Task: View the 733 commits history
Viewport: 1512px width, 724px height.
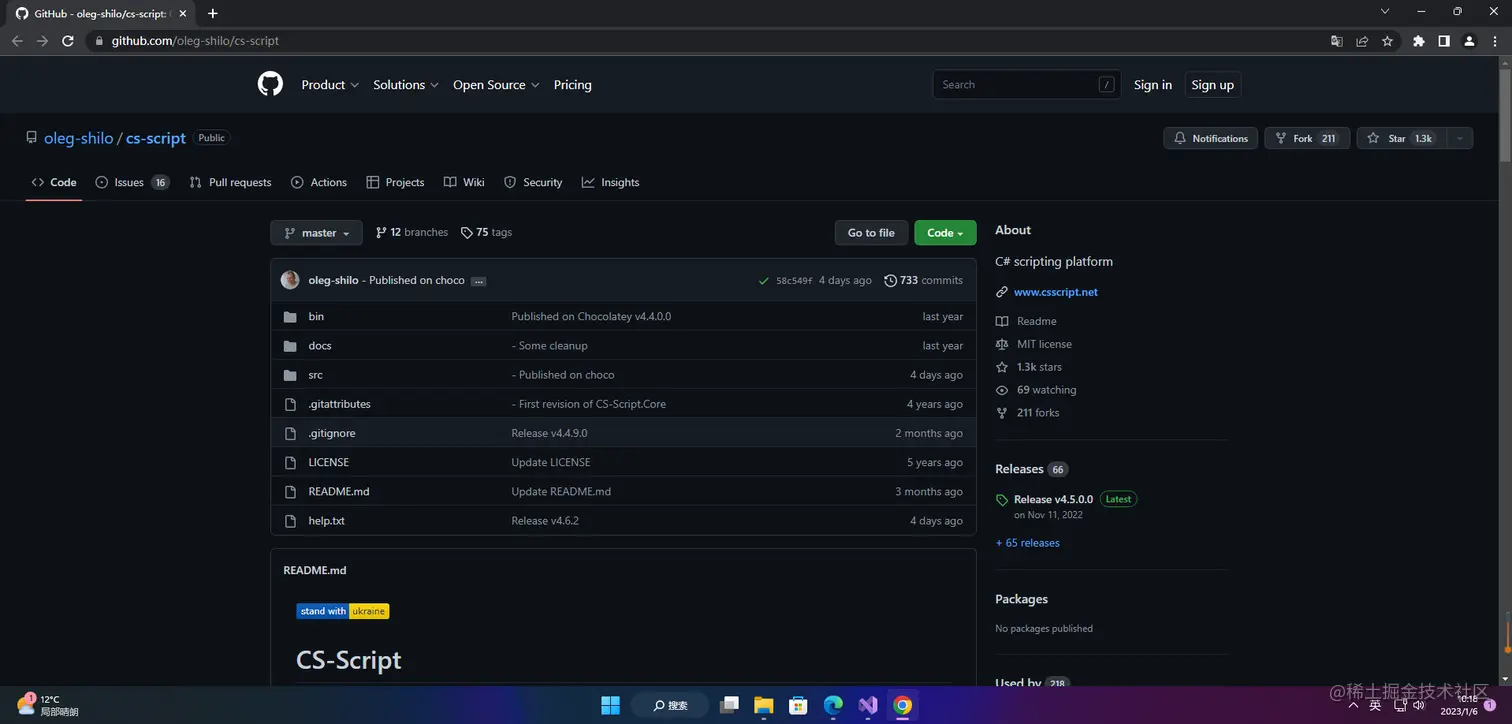Action: [924, 281]
